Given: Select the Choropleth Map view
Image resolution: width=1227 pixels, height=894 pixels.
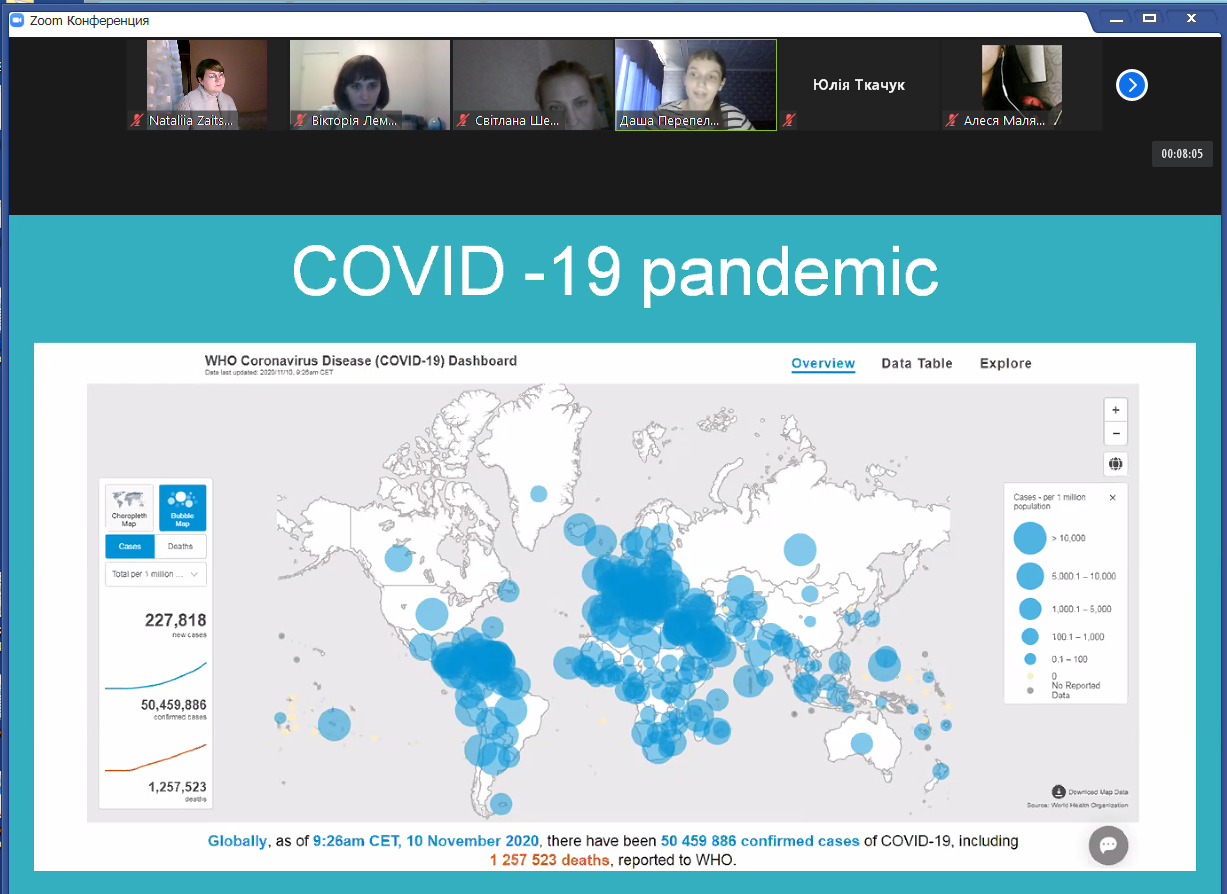Looking at the screenshot, I should tap(129, 508).
